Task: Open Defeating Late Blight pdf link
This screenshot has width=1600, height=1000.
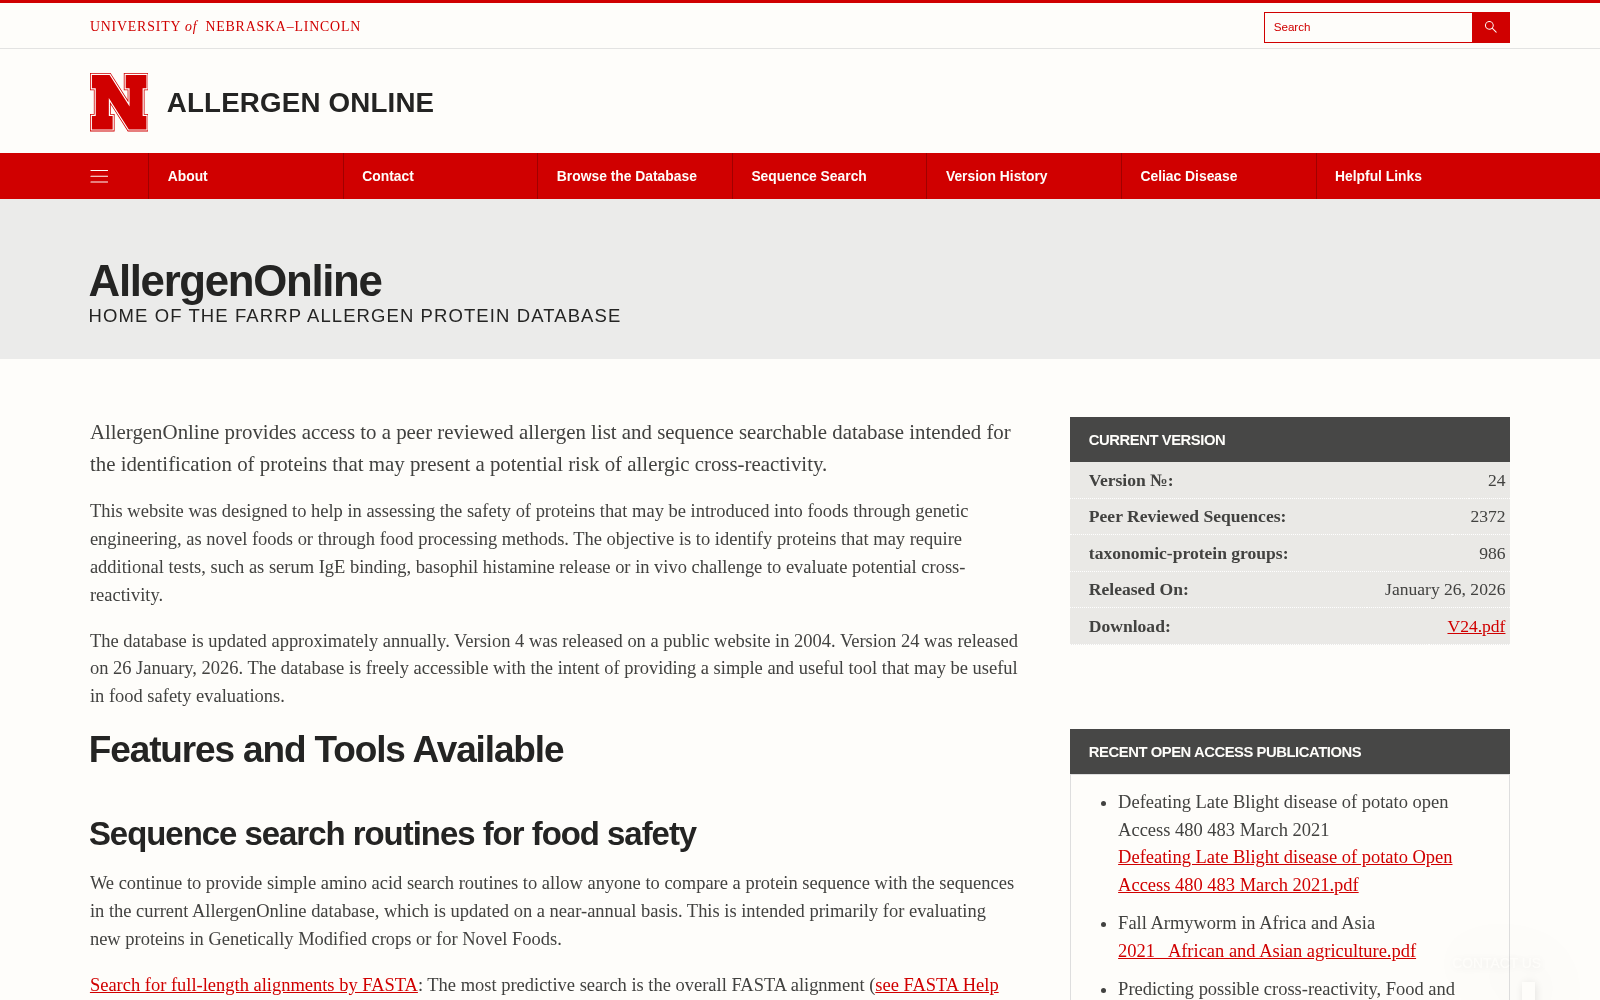Action: pyautogui.click(x=1285, y=871)
